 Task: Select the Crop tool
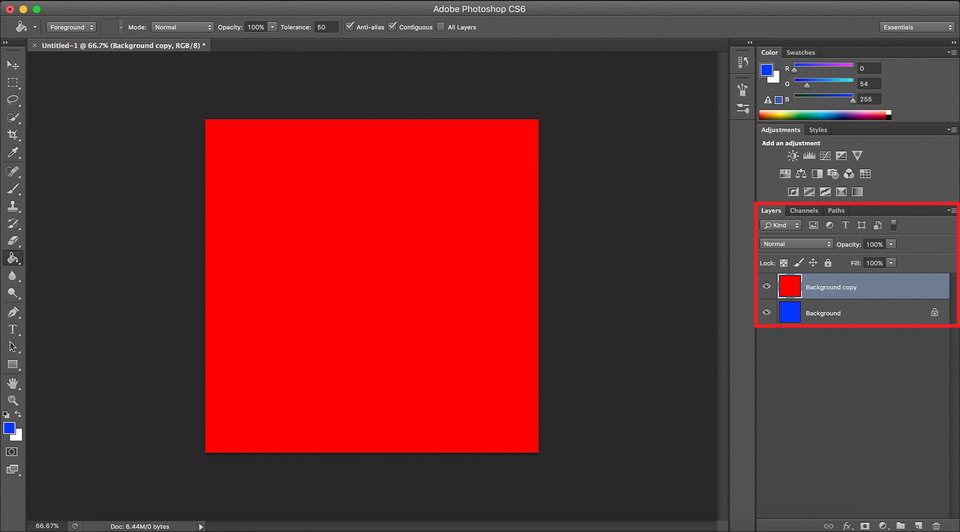(x=13, y=135)
